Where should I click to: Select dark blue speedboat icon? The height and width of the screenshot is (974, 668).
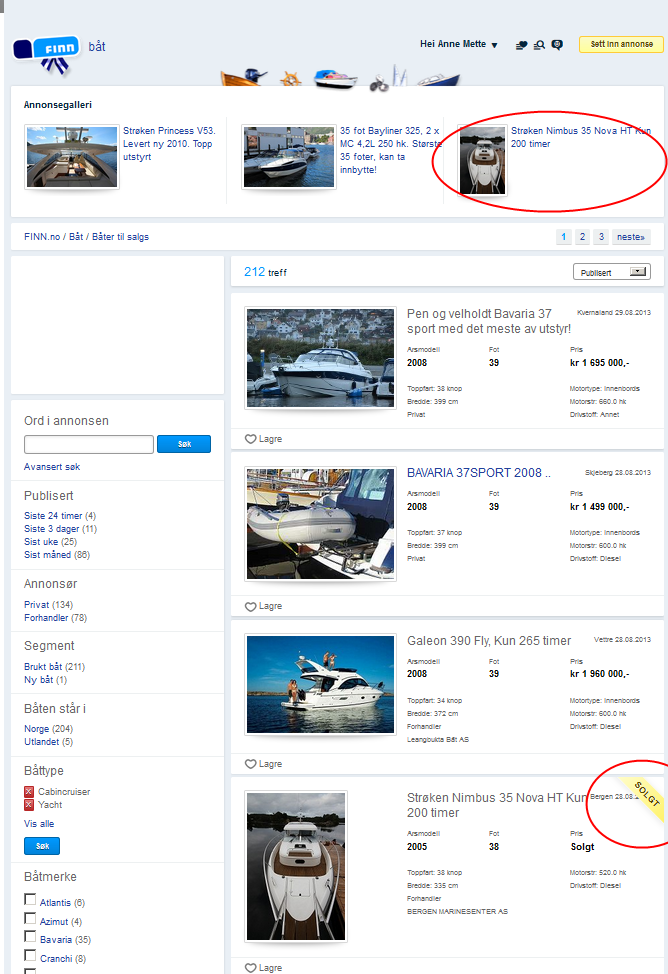439,80
